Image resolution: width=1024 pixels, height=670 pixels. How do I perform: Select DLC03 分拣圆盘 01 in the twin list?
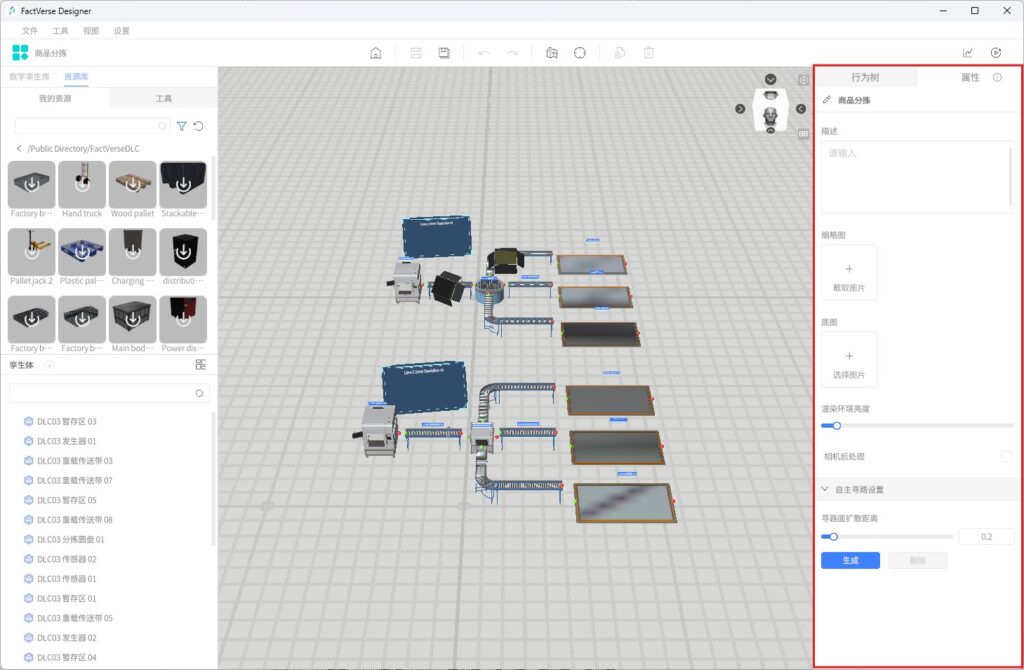70,539
